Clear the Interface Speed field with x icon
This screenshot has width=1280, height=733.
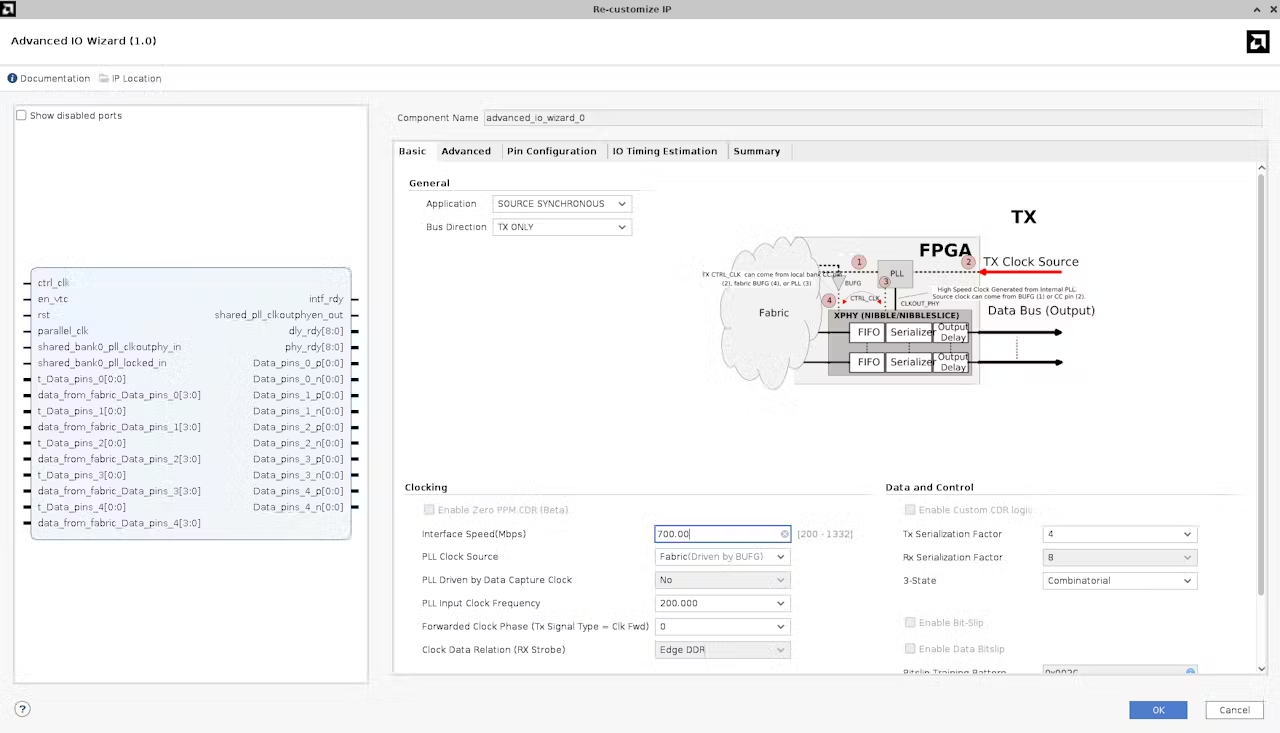[x=784, y=534]
